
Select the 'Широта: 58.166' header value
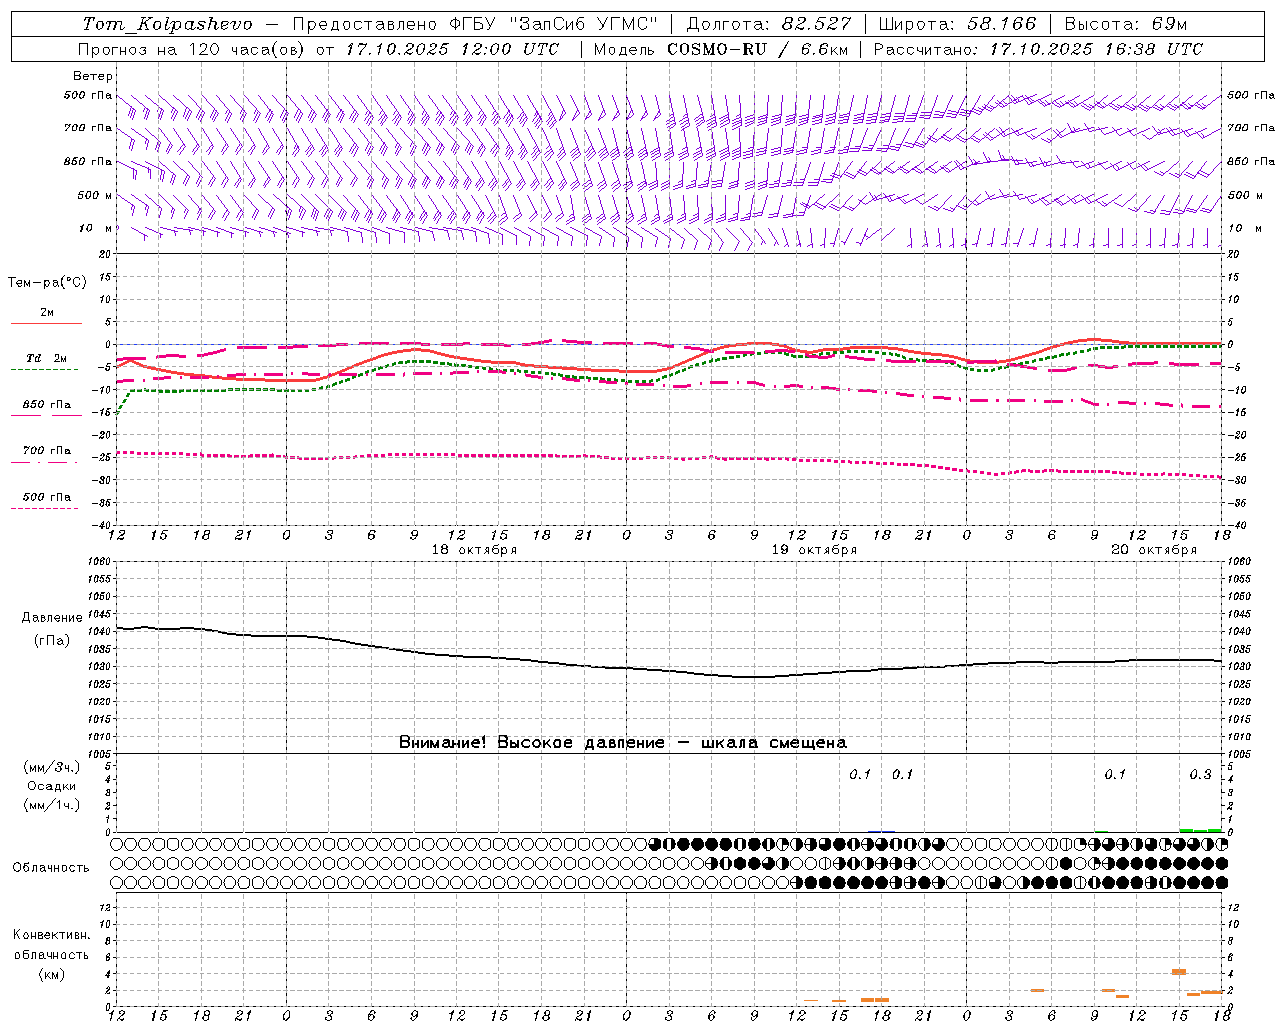tap(957, 24)
